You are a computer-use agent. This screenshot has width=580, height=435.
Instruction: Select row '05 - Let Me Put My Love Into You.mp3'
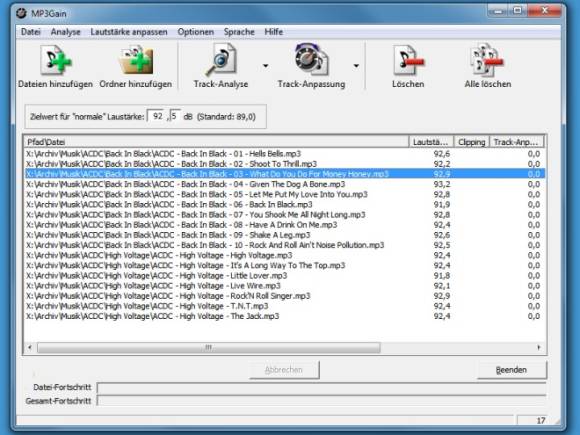(284, 194)
